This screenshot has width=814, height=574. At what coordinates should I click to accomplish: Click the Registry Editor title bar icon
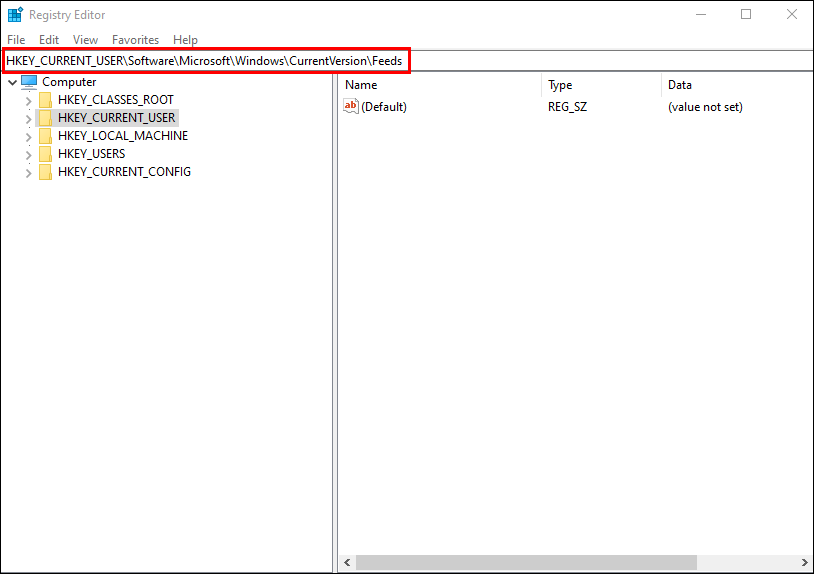point(15,15)
